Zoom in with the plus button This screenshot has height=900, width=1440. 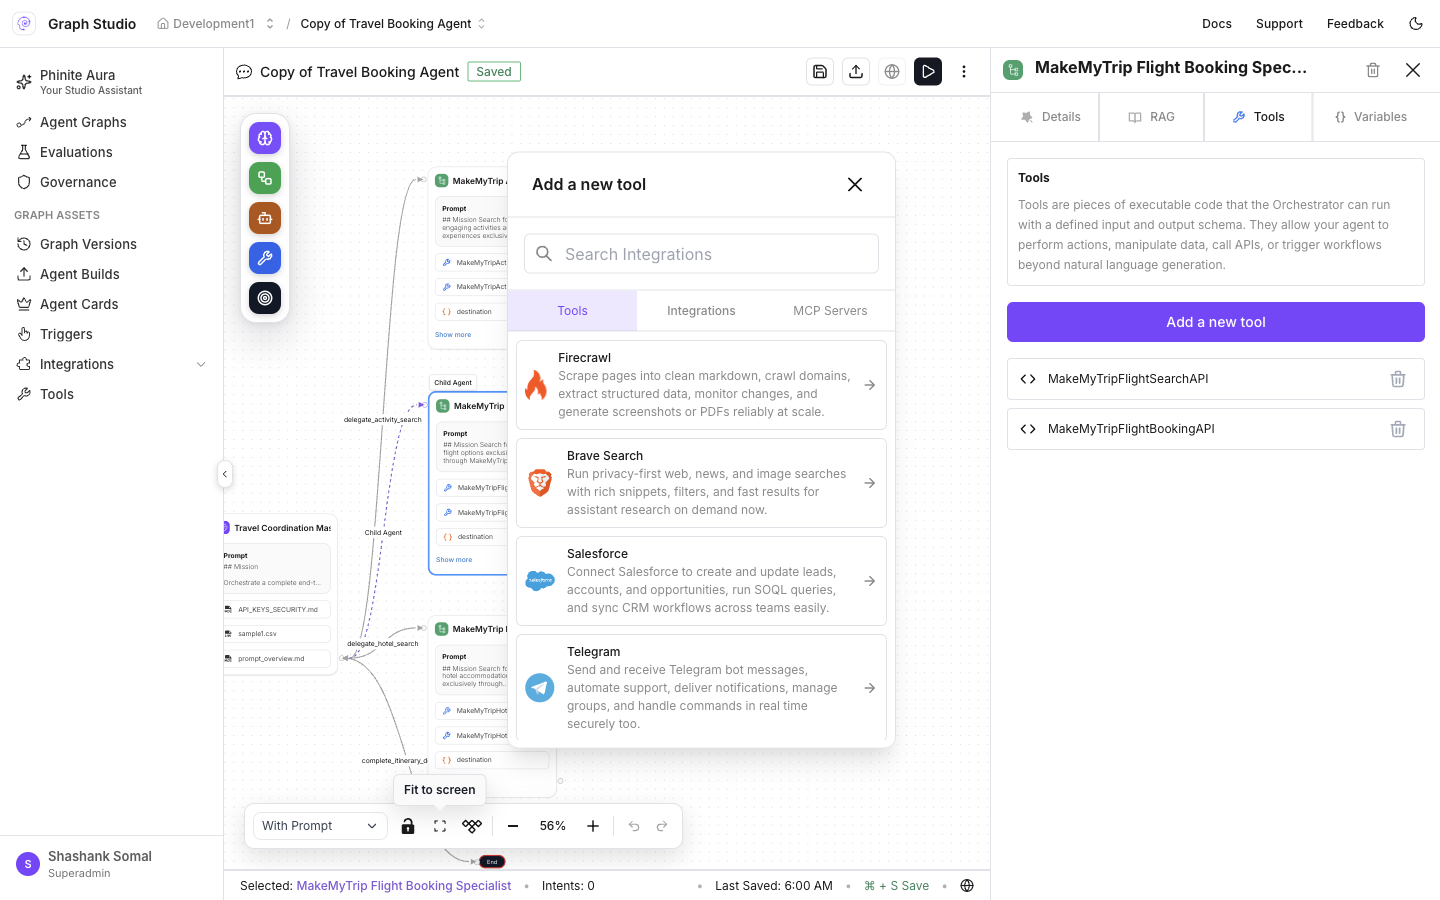(593, 826)
